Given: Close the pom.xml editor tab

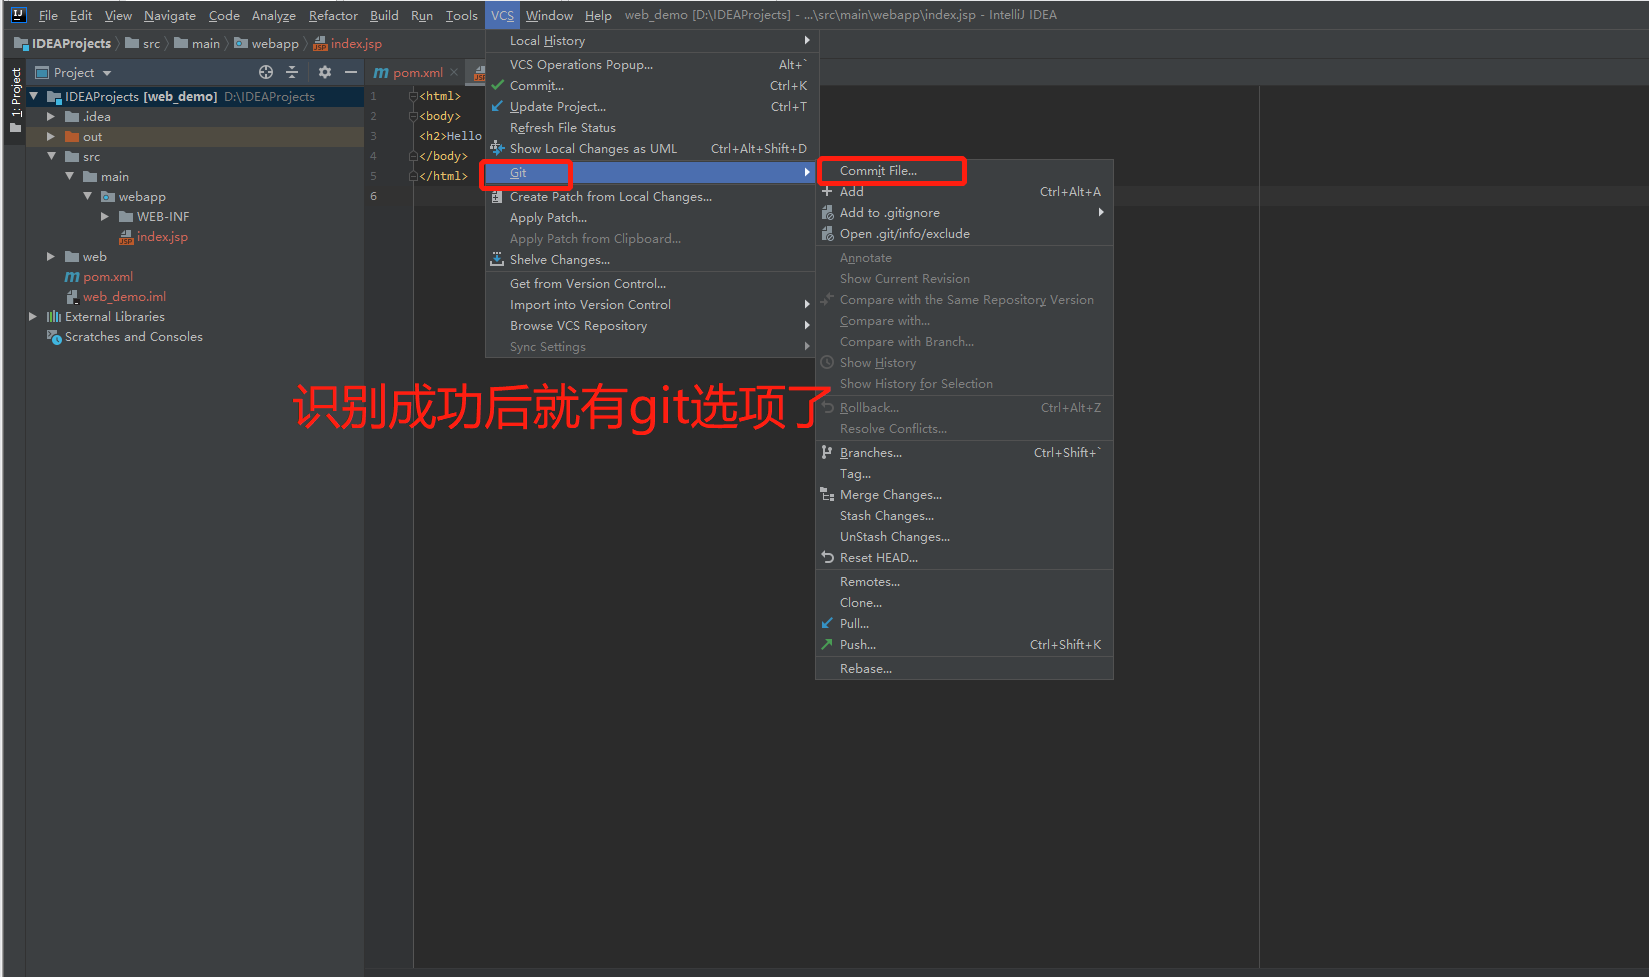Looking at the screenshot, I should 454,72.
